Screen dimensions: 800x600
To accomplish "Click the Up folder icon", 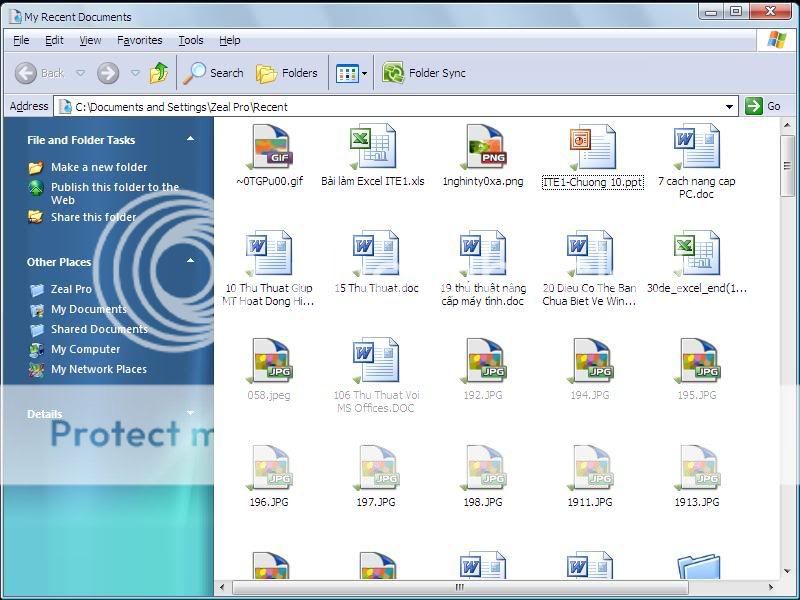I will [x=159, y=73].
